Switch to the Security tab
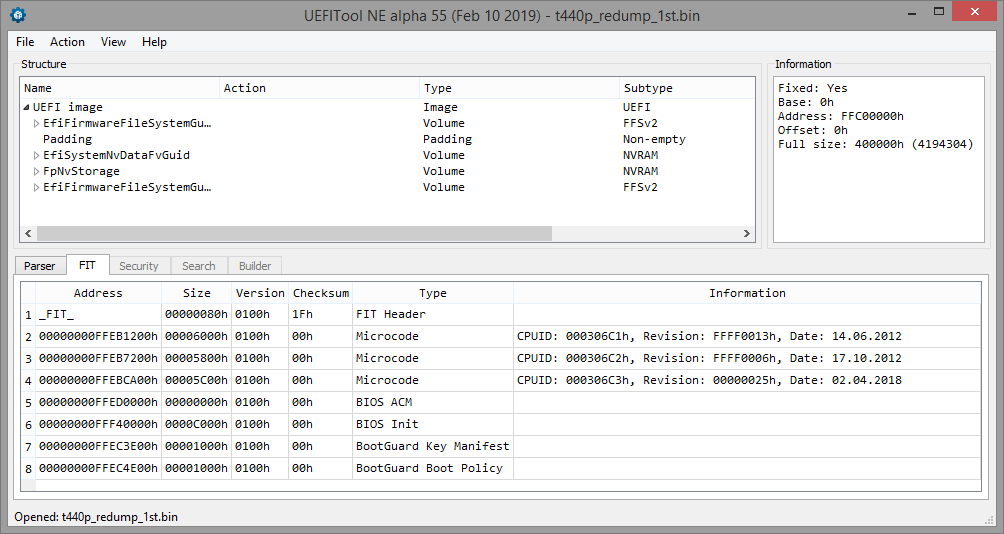 tap(139, 266)
